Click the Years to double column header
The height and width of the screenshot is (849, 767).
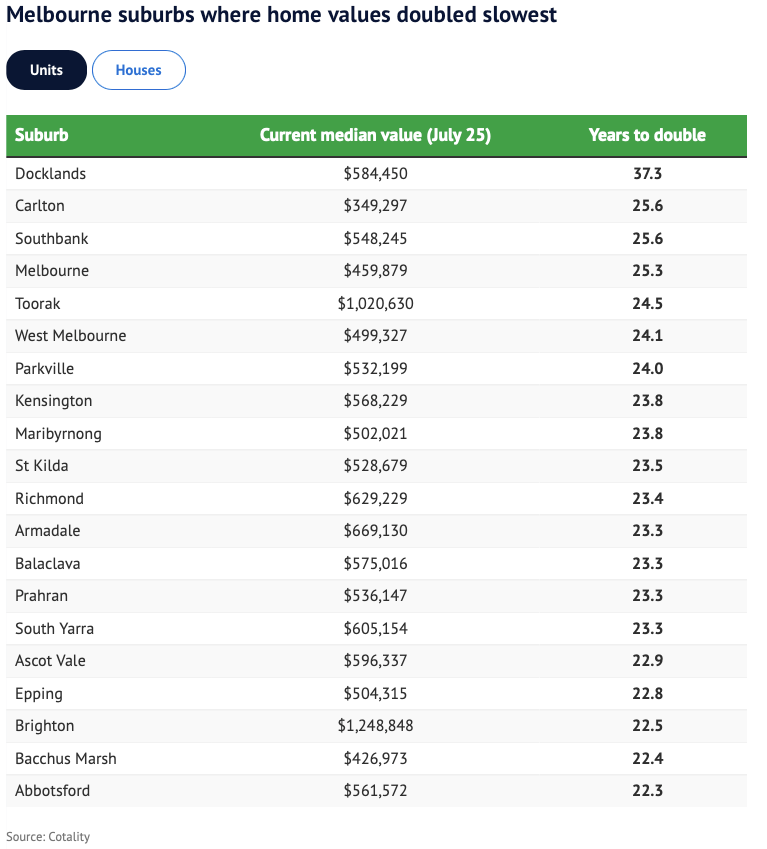[647, 135]
